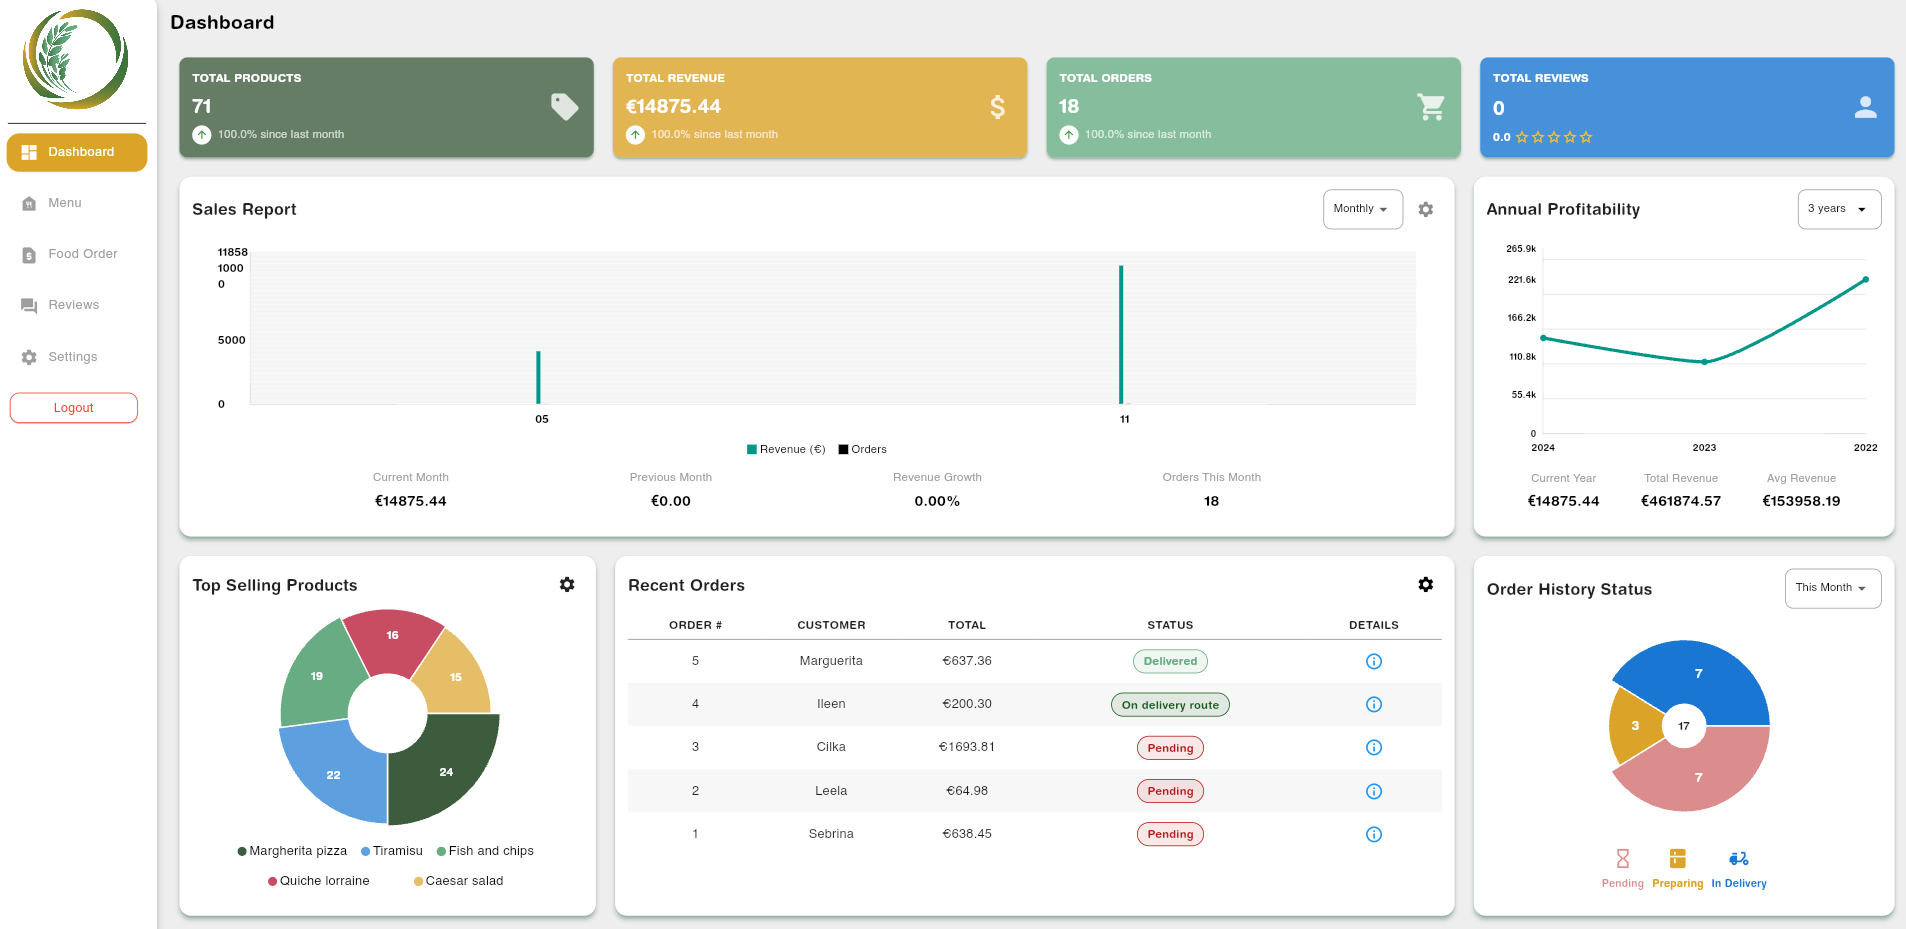Open the Menu page in sidebar

click(77, 203)
